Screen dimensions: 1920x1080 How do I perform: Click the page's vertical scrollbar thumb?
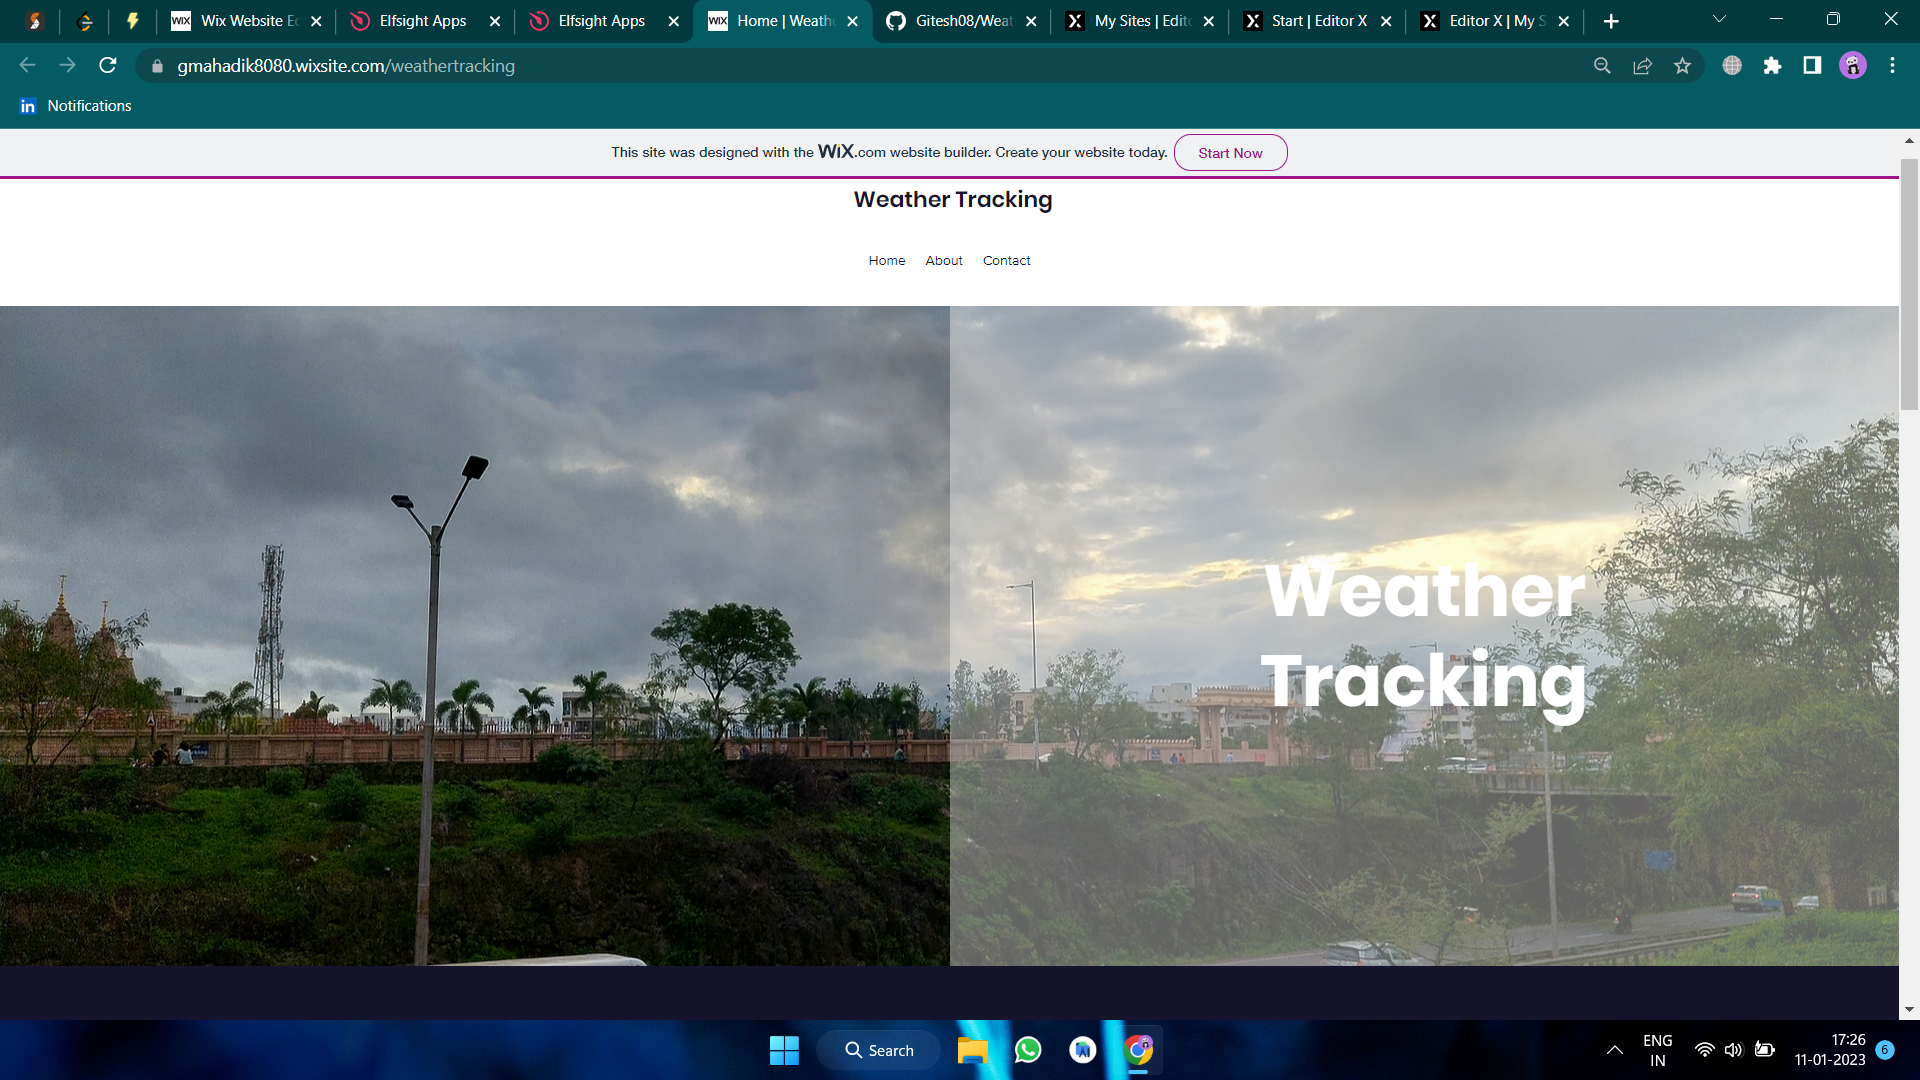pyautogui.click(x=1909, y=285)
